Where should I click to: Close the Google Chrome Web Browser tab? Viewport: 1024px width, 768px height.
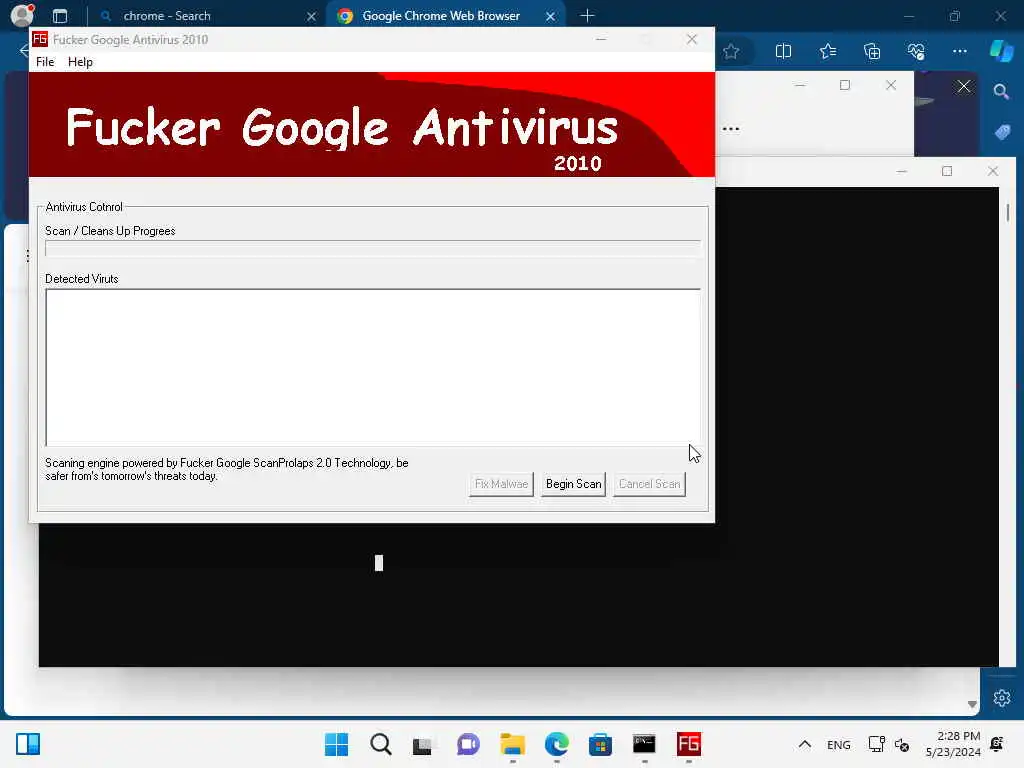tap(551, 16)
